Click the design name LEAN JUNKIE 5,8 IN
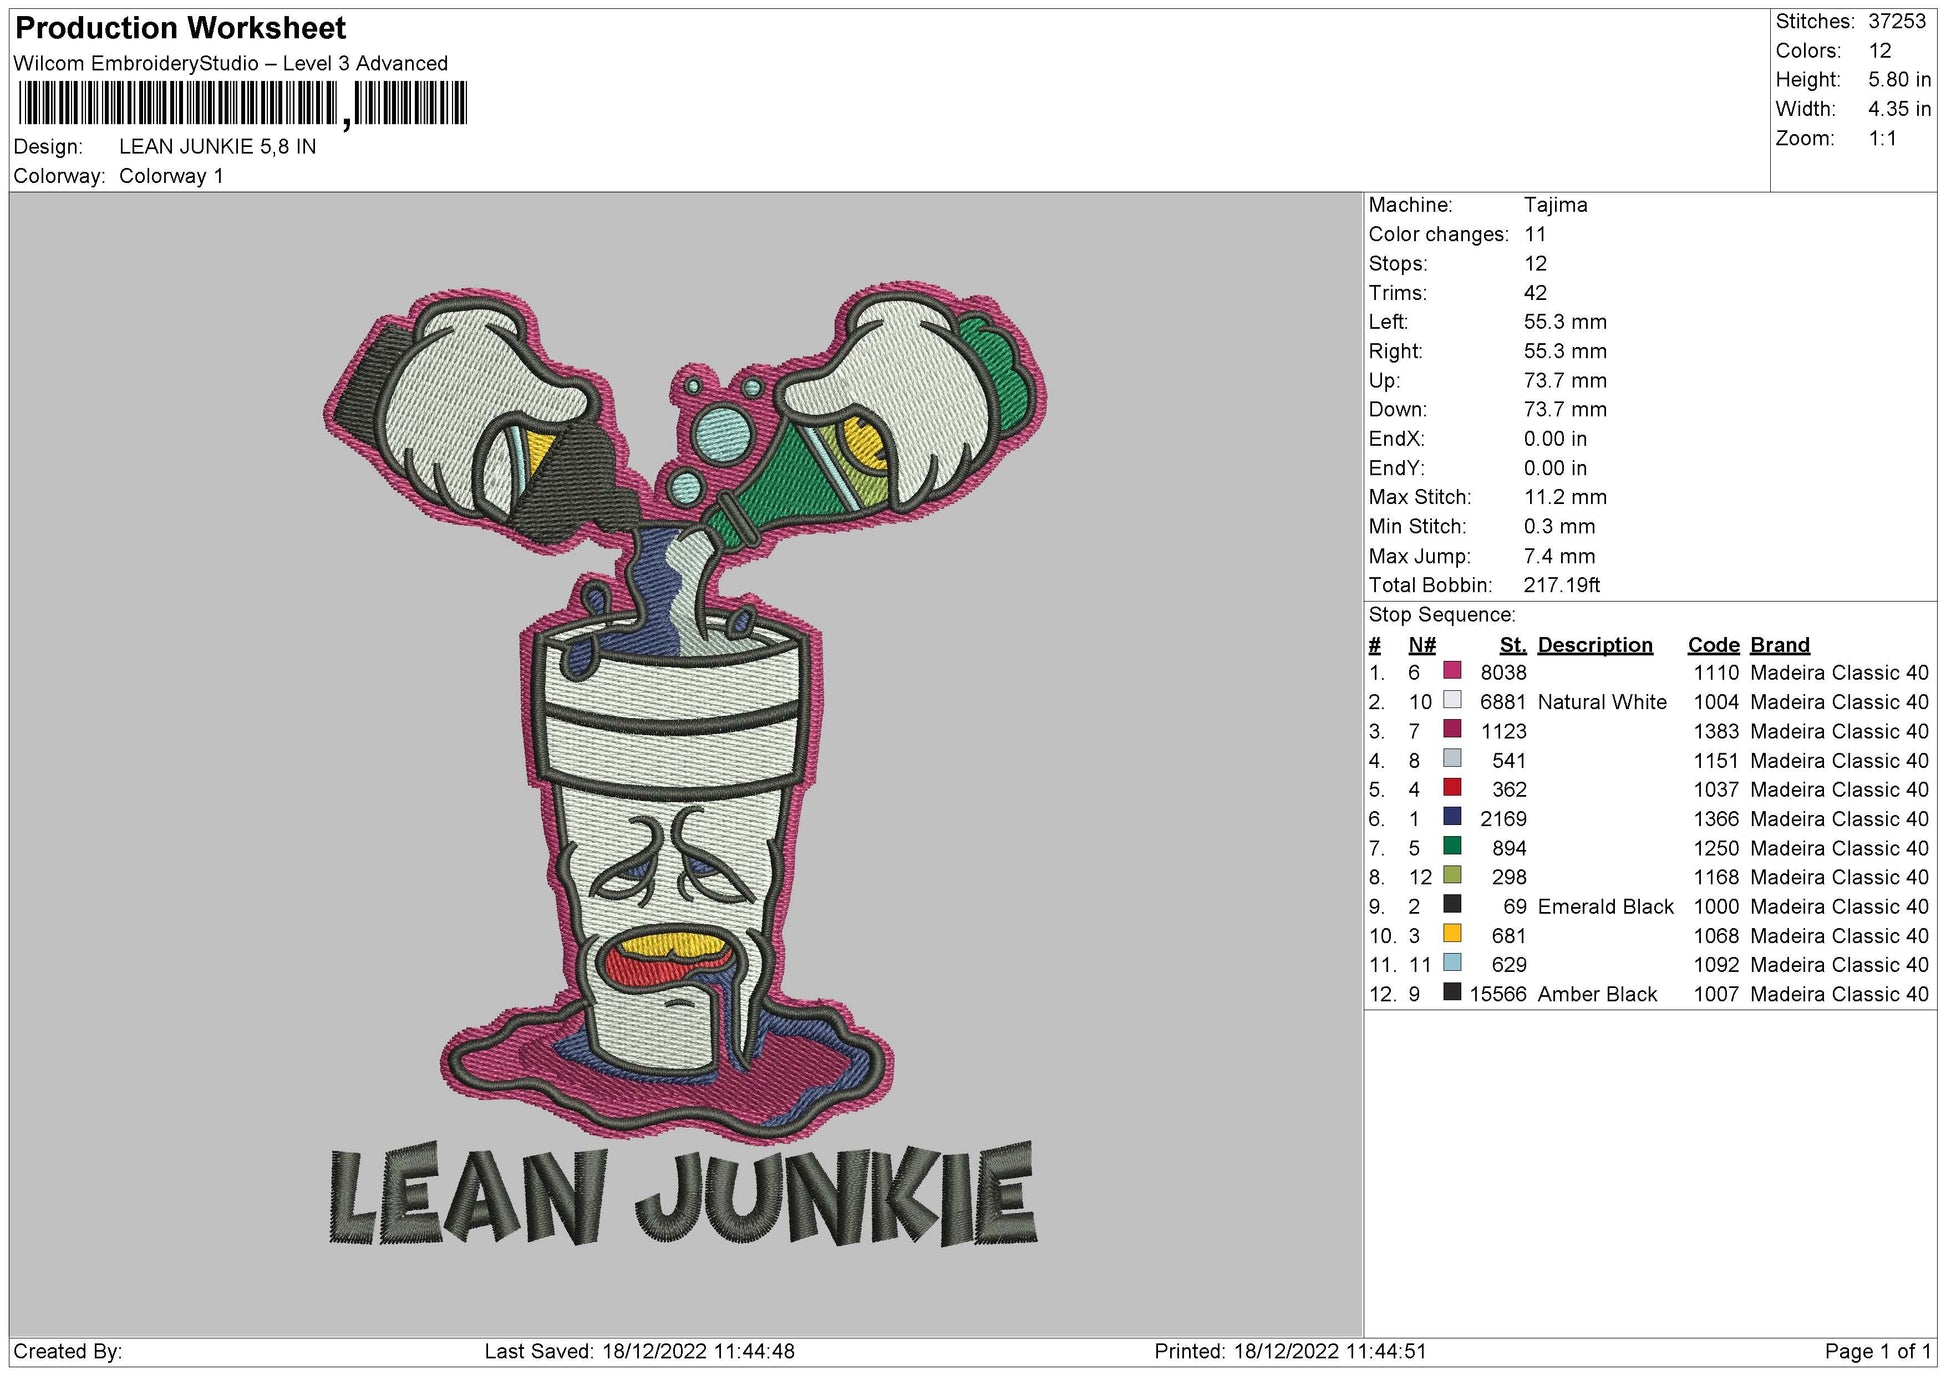This screenshot has width=1946, height=1375. pyautogui.click(x=218, y=146)
